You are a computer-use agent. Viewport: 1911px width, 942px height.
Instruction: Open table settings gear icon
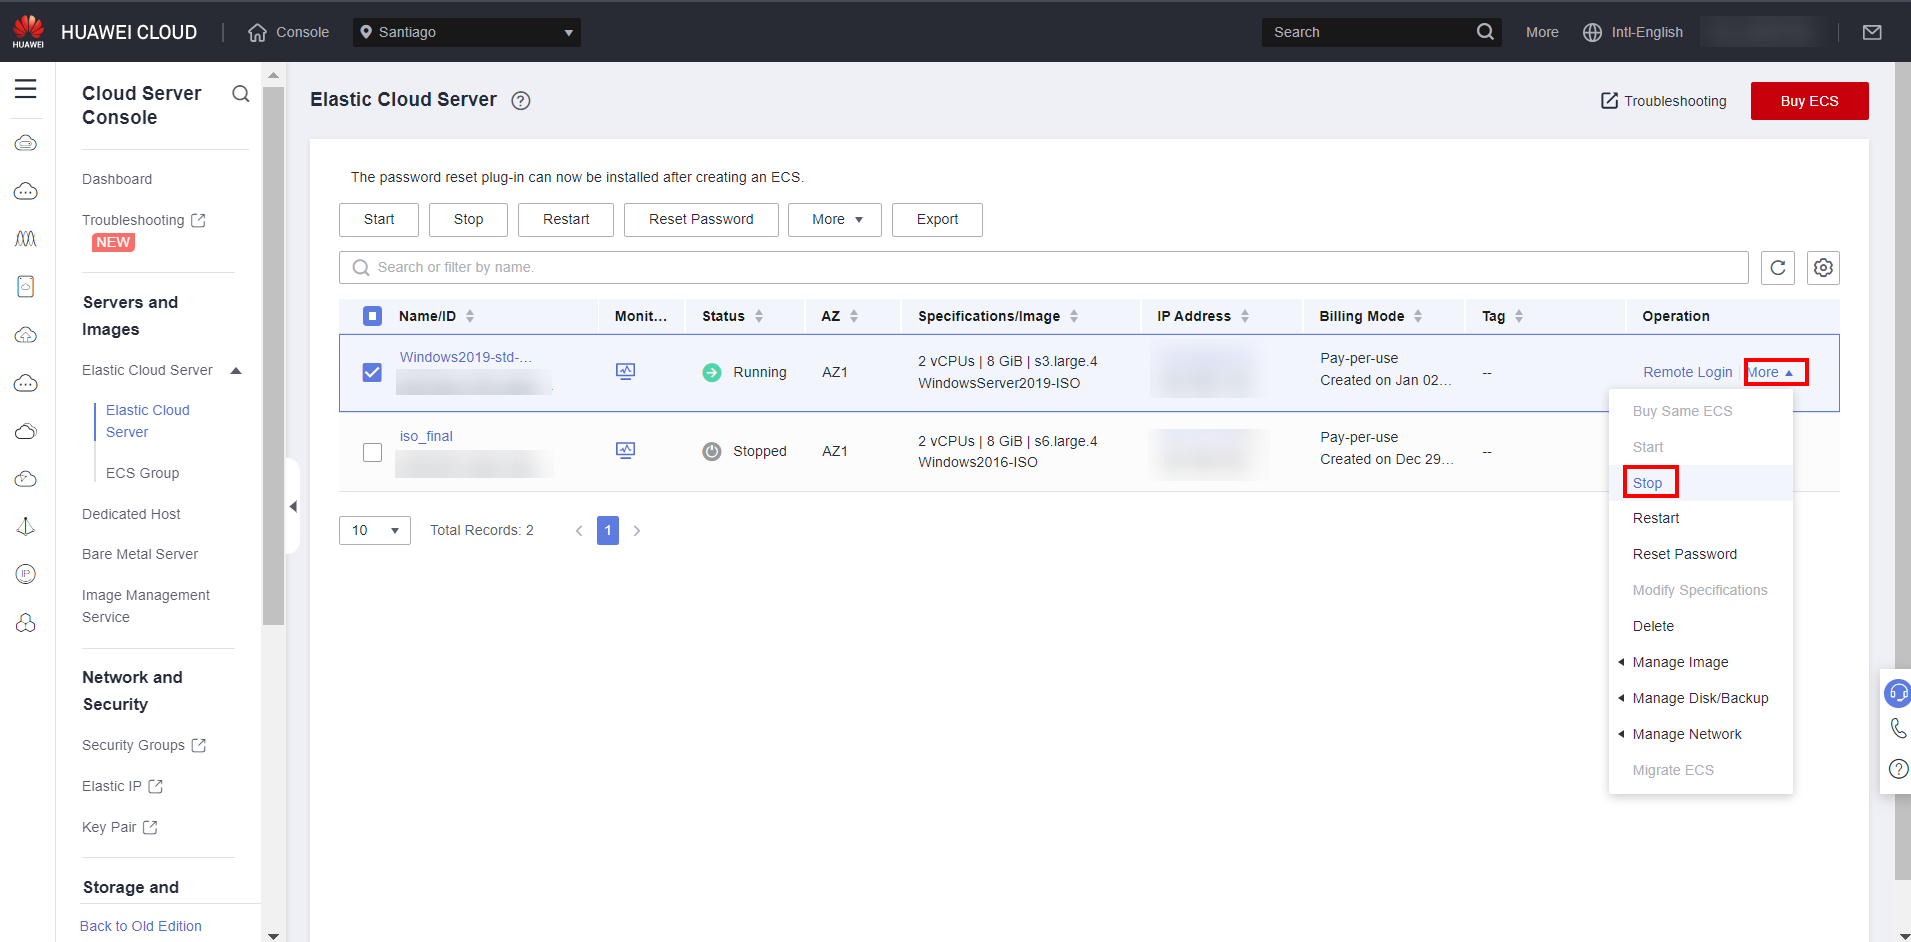tap(1823, 268)
